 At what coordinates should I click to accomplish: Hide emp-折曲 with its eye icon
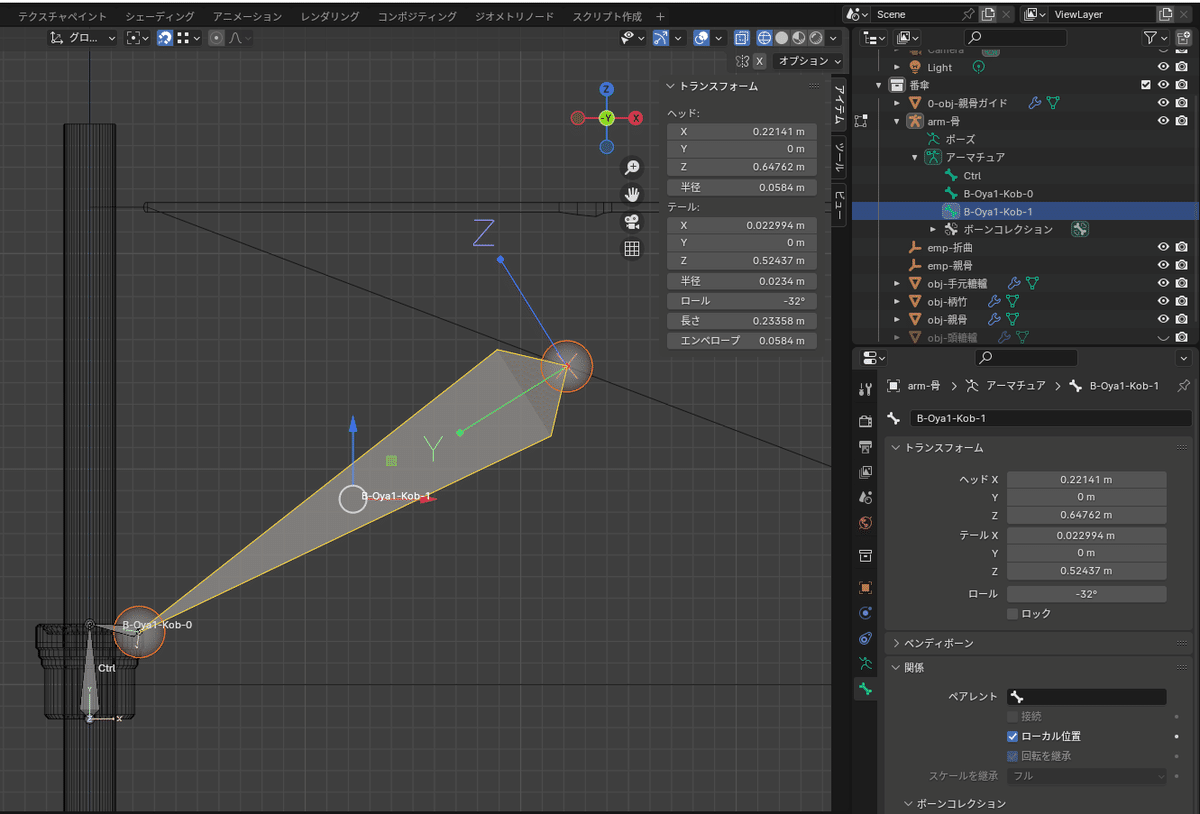tap(1163, 247)
